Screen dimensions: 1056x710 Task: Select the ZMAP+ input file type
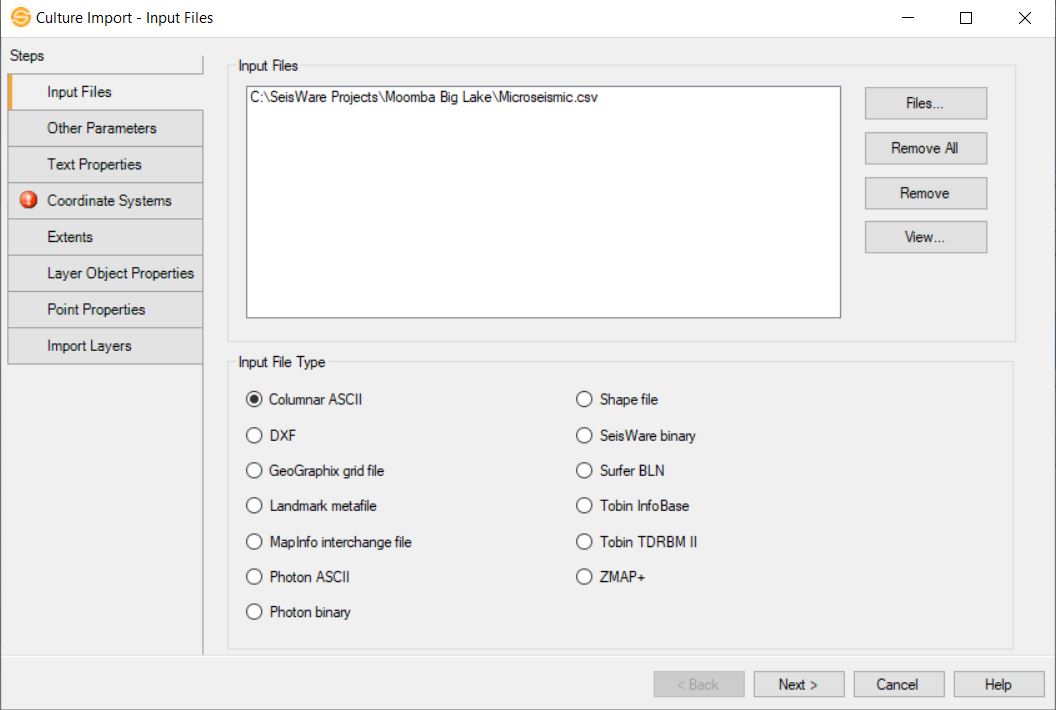(585, 577)
